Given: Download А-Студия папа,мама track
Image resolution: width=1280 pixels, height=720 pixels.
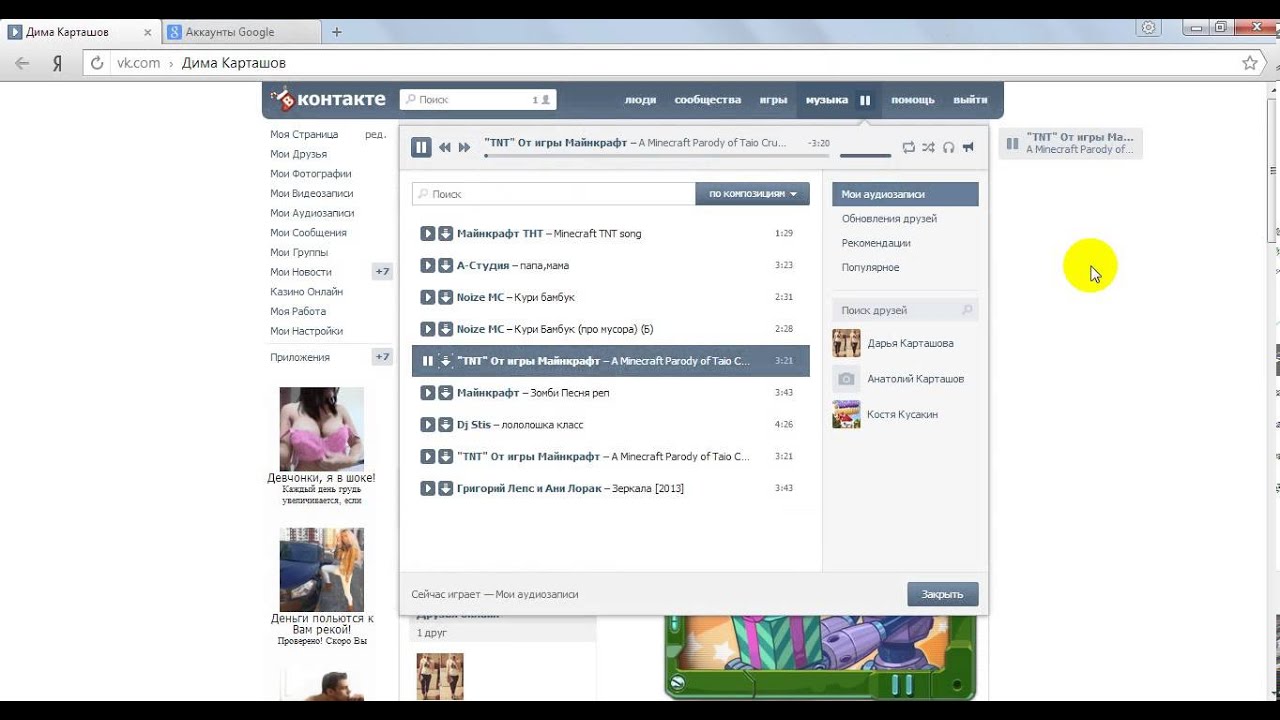Looking at the screenshot, I should (x=446, y=265).
